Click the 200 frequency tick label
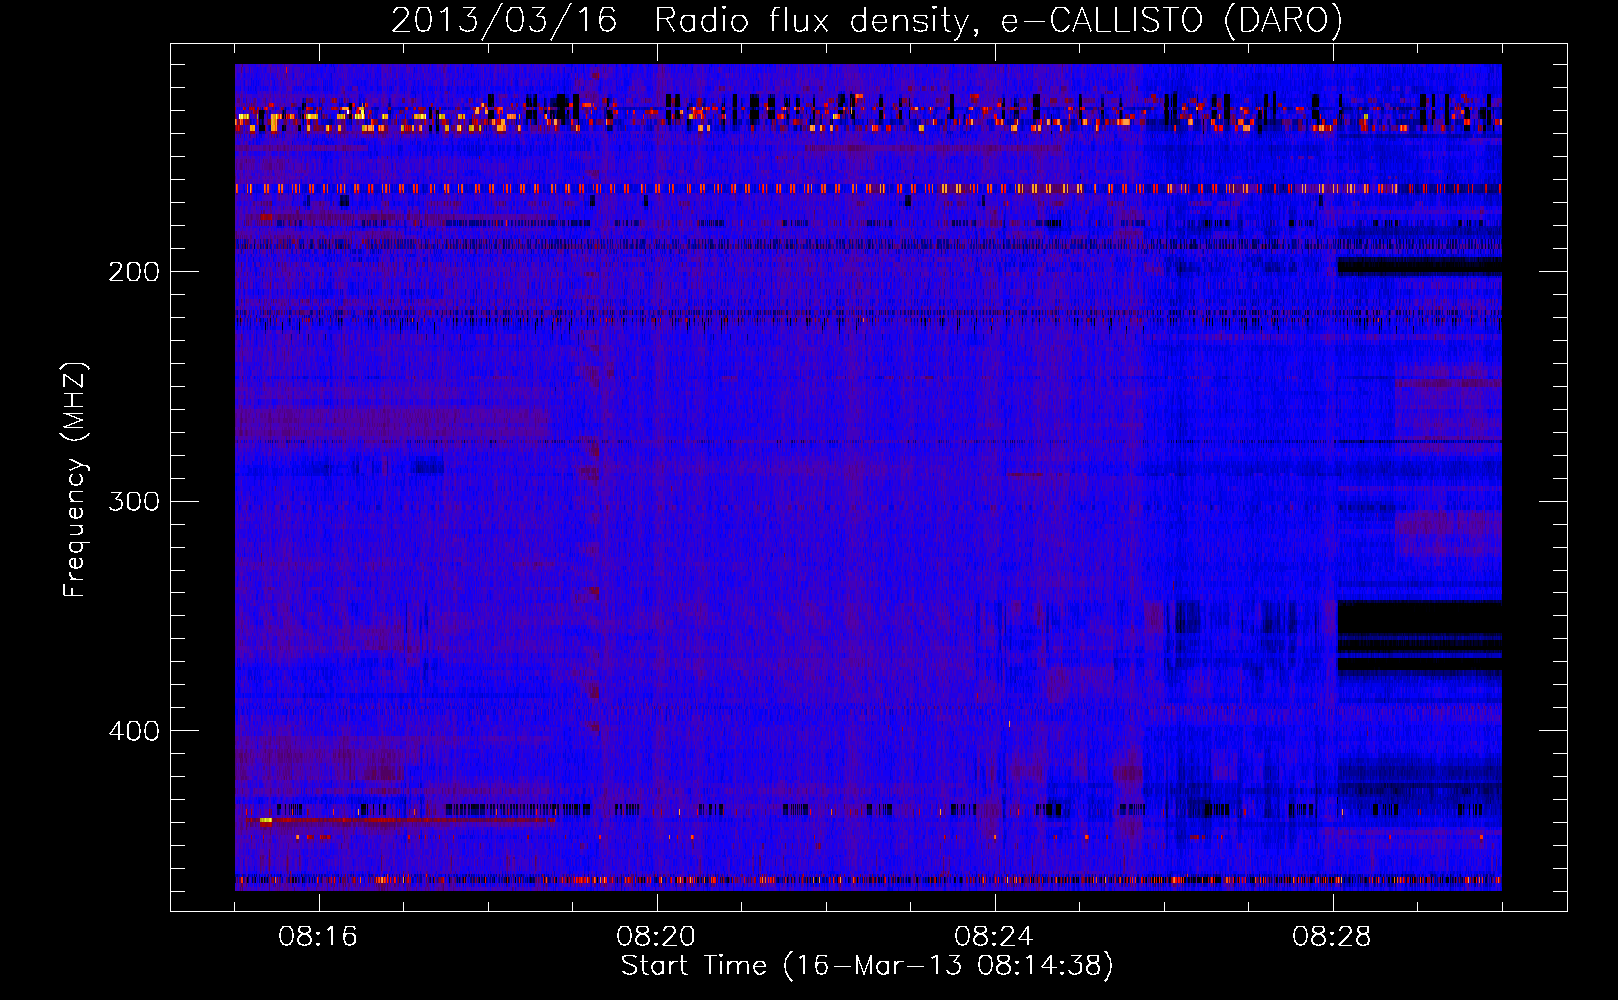 coord(134,272)
